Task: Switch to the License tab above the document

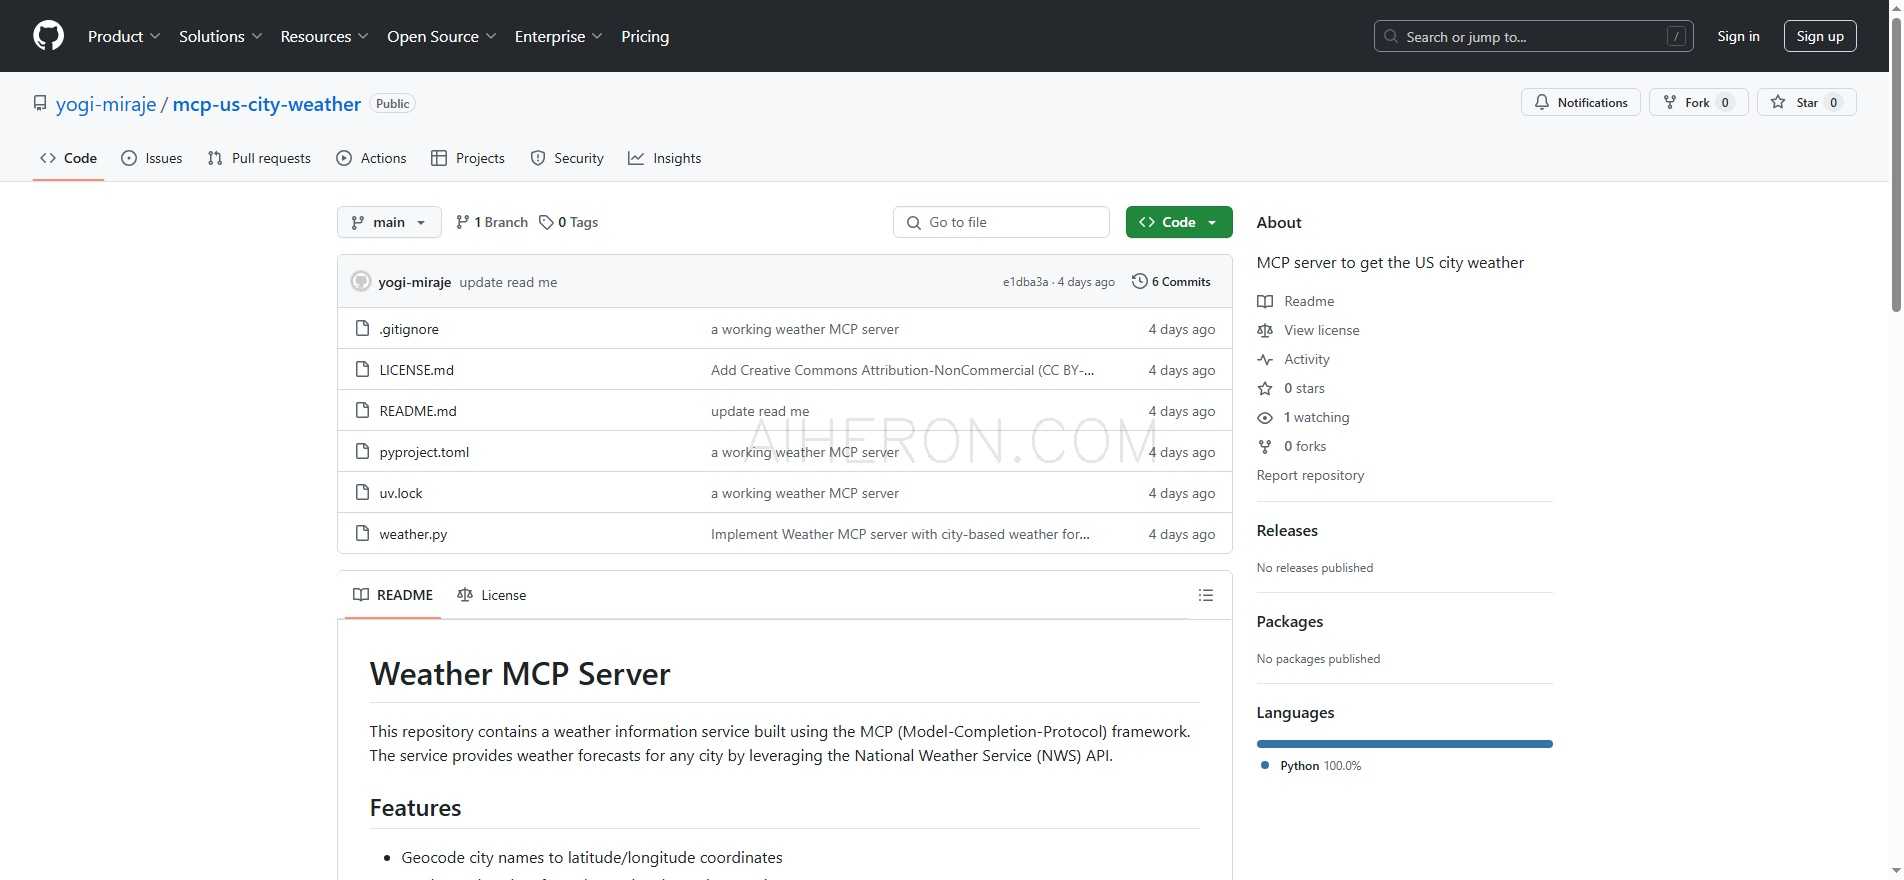Action: click(x=491, y=595)
